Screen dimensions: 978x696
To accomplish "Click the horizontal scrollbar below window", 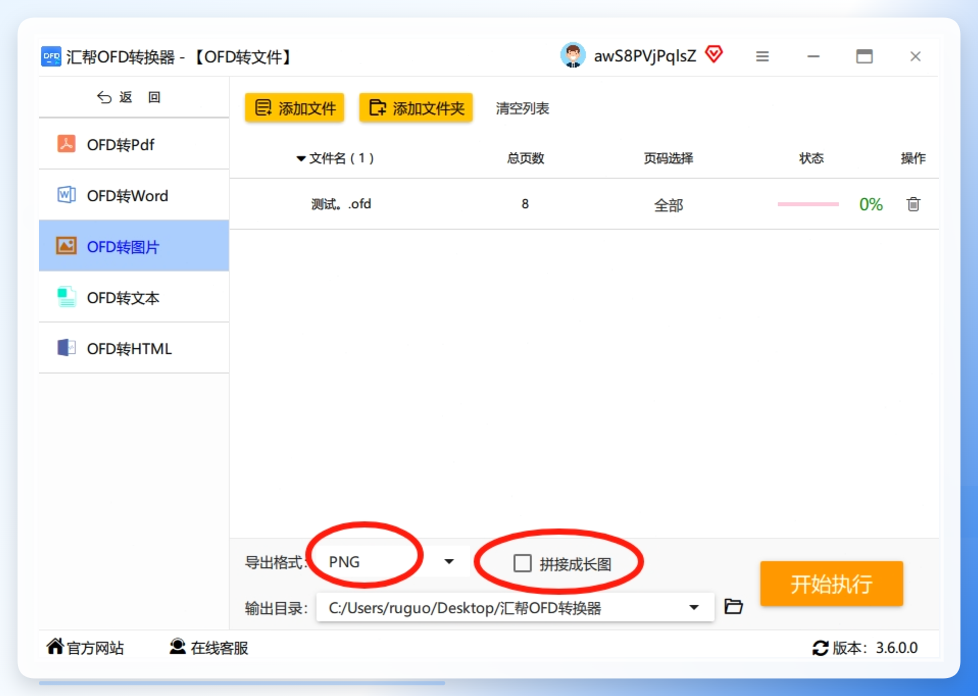I will (x=242, y=683).
